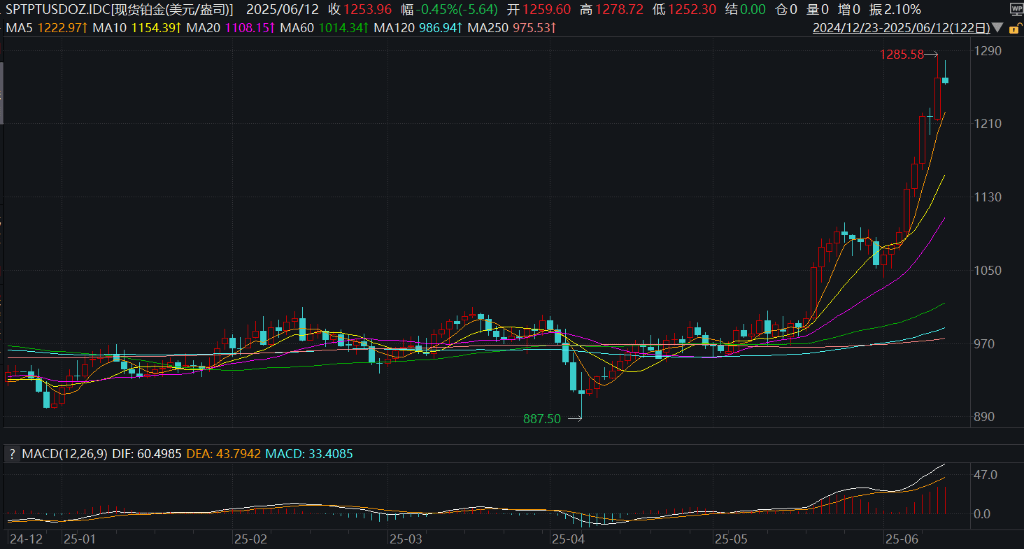Screen dimensions: 1024x549
Task: Open date range 2024/12/23-2025/06/12 link
Action: (901, 28)
